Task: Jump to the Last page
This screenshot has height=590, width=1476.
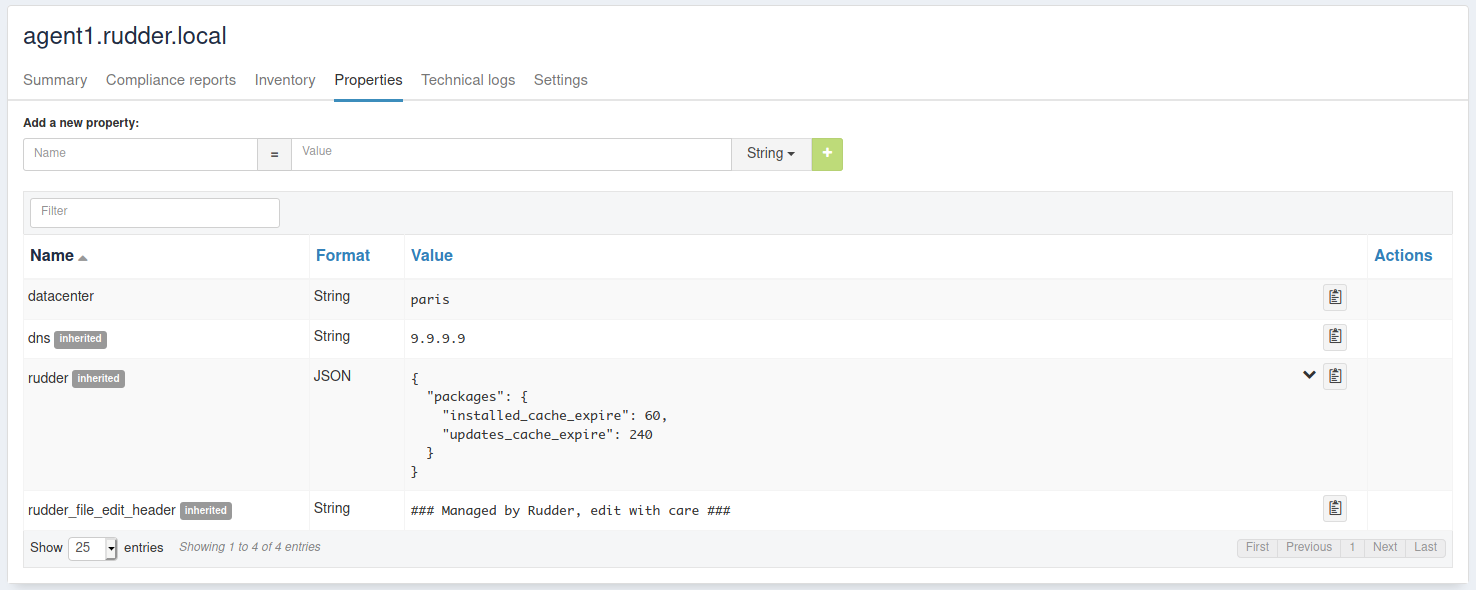Action: point(1425,547)
